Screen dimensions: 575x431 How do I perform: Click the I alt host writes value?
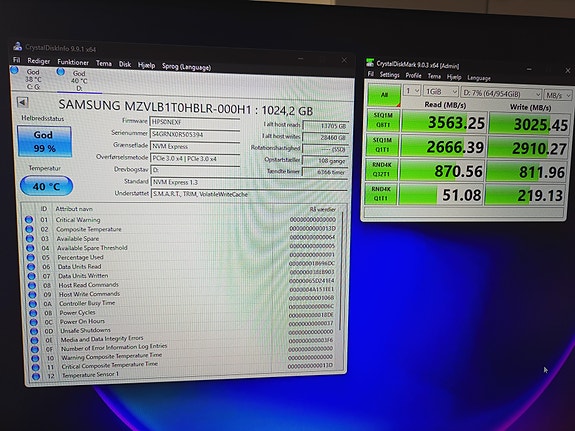click(325, 138)
